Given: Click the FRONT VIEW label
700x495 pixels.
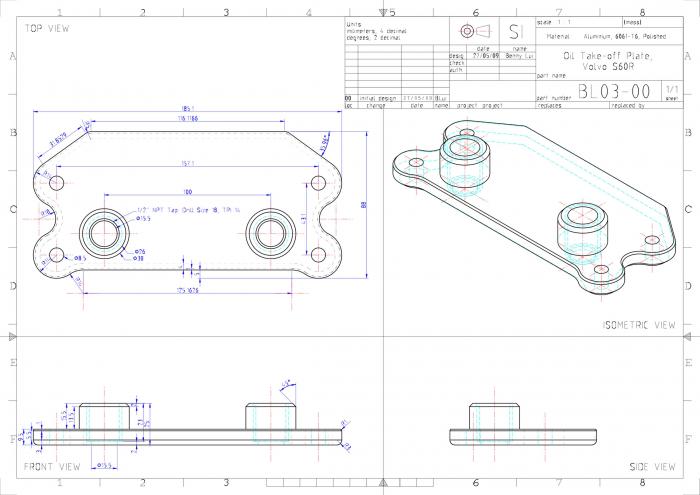Looking at the screenshot, I should (52, 467).
